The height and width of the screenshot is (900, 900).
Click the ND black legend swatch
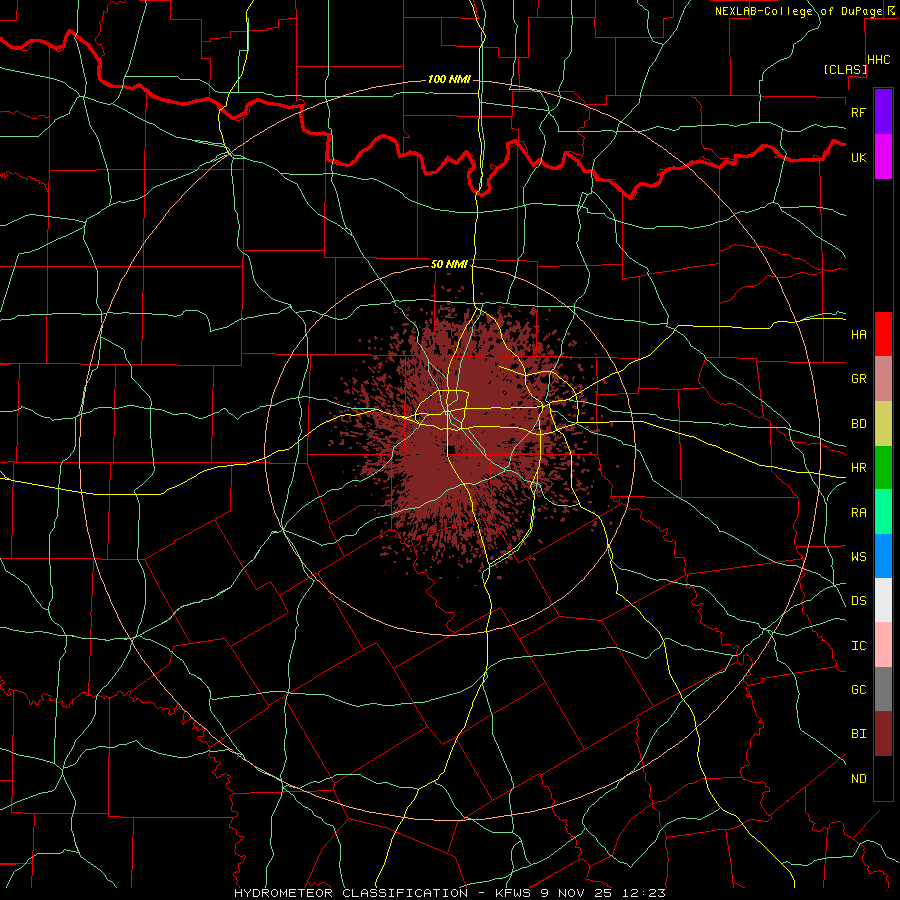(883, 778)
